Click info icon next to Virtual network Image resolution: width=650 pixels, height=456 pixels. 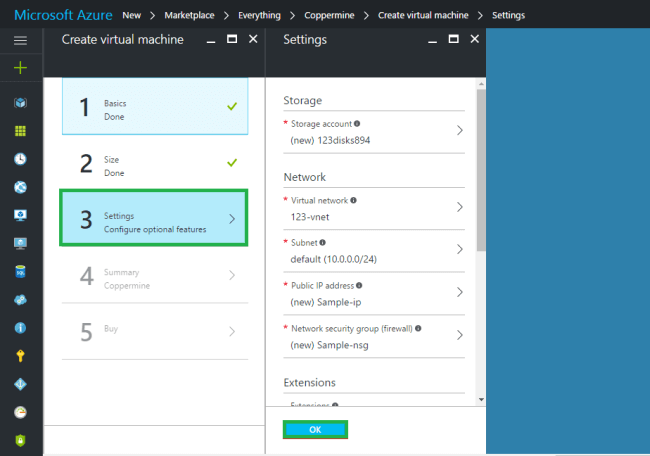tap(353, 200)
